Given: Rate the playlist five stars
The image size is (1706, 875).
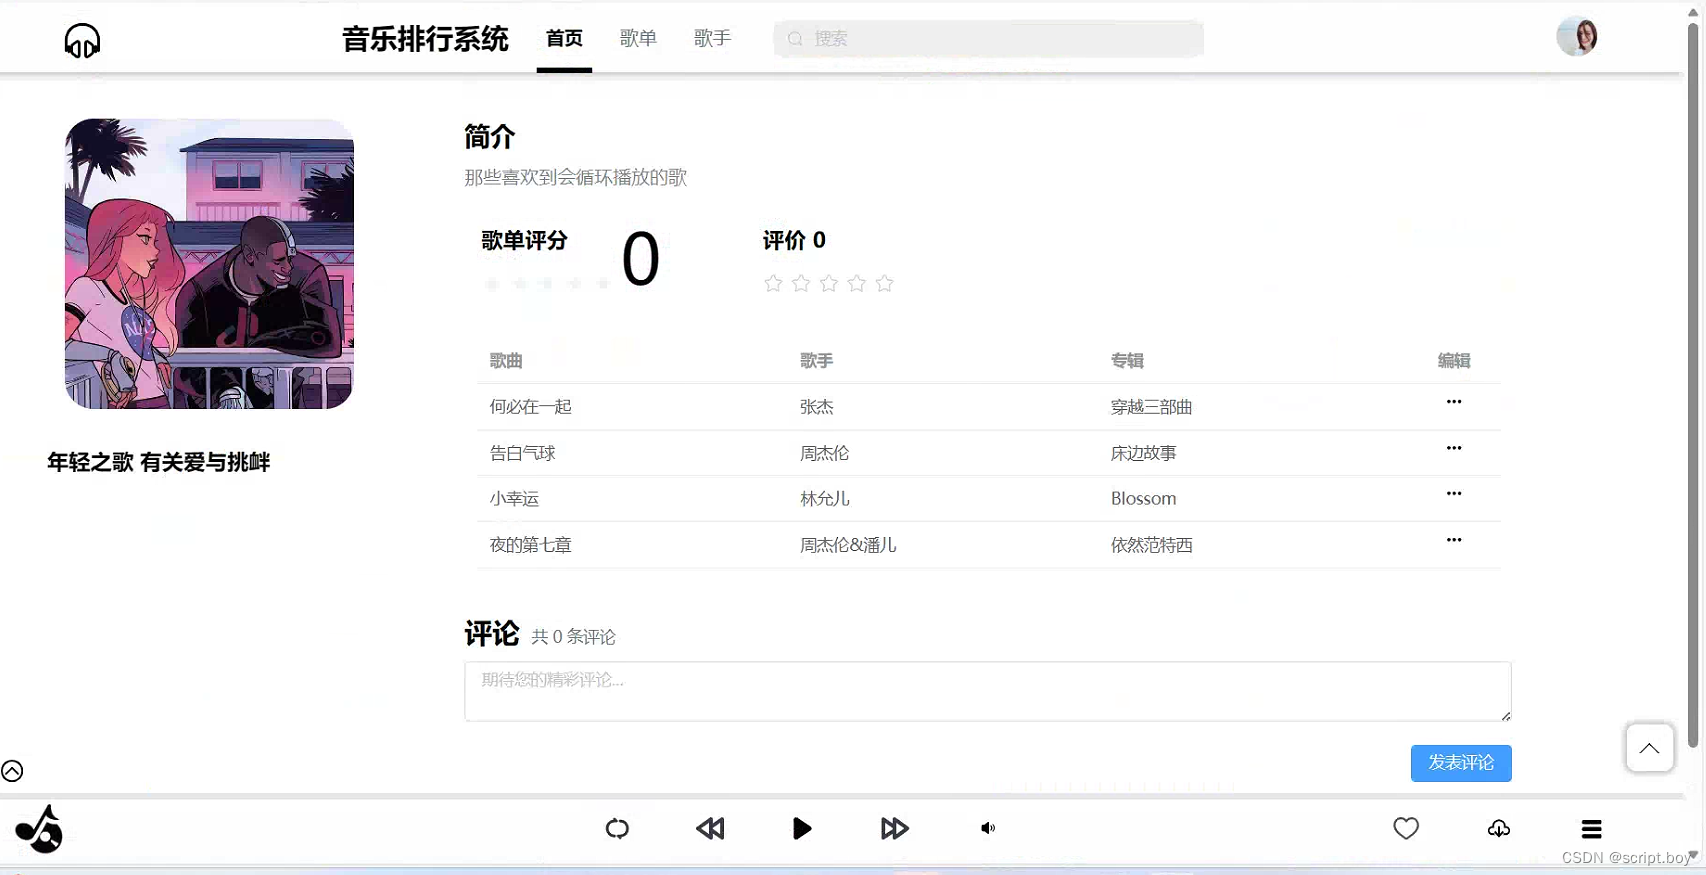Looking at the screenshot, I should point(884,284).
